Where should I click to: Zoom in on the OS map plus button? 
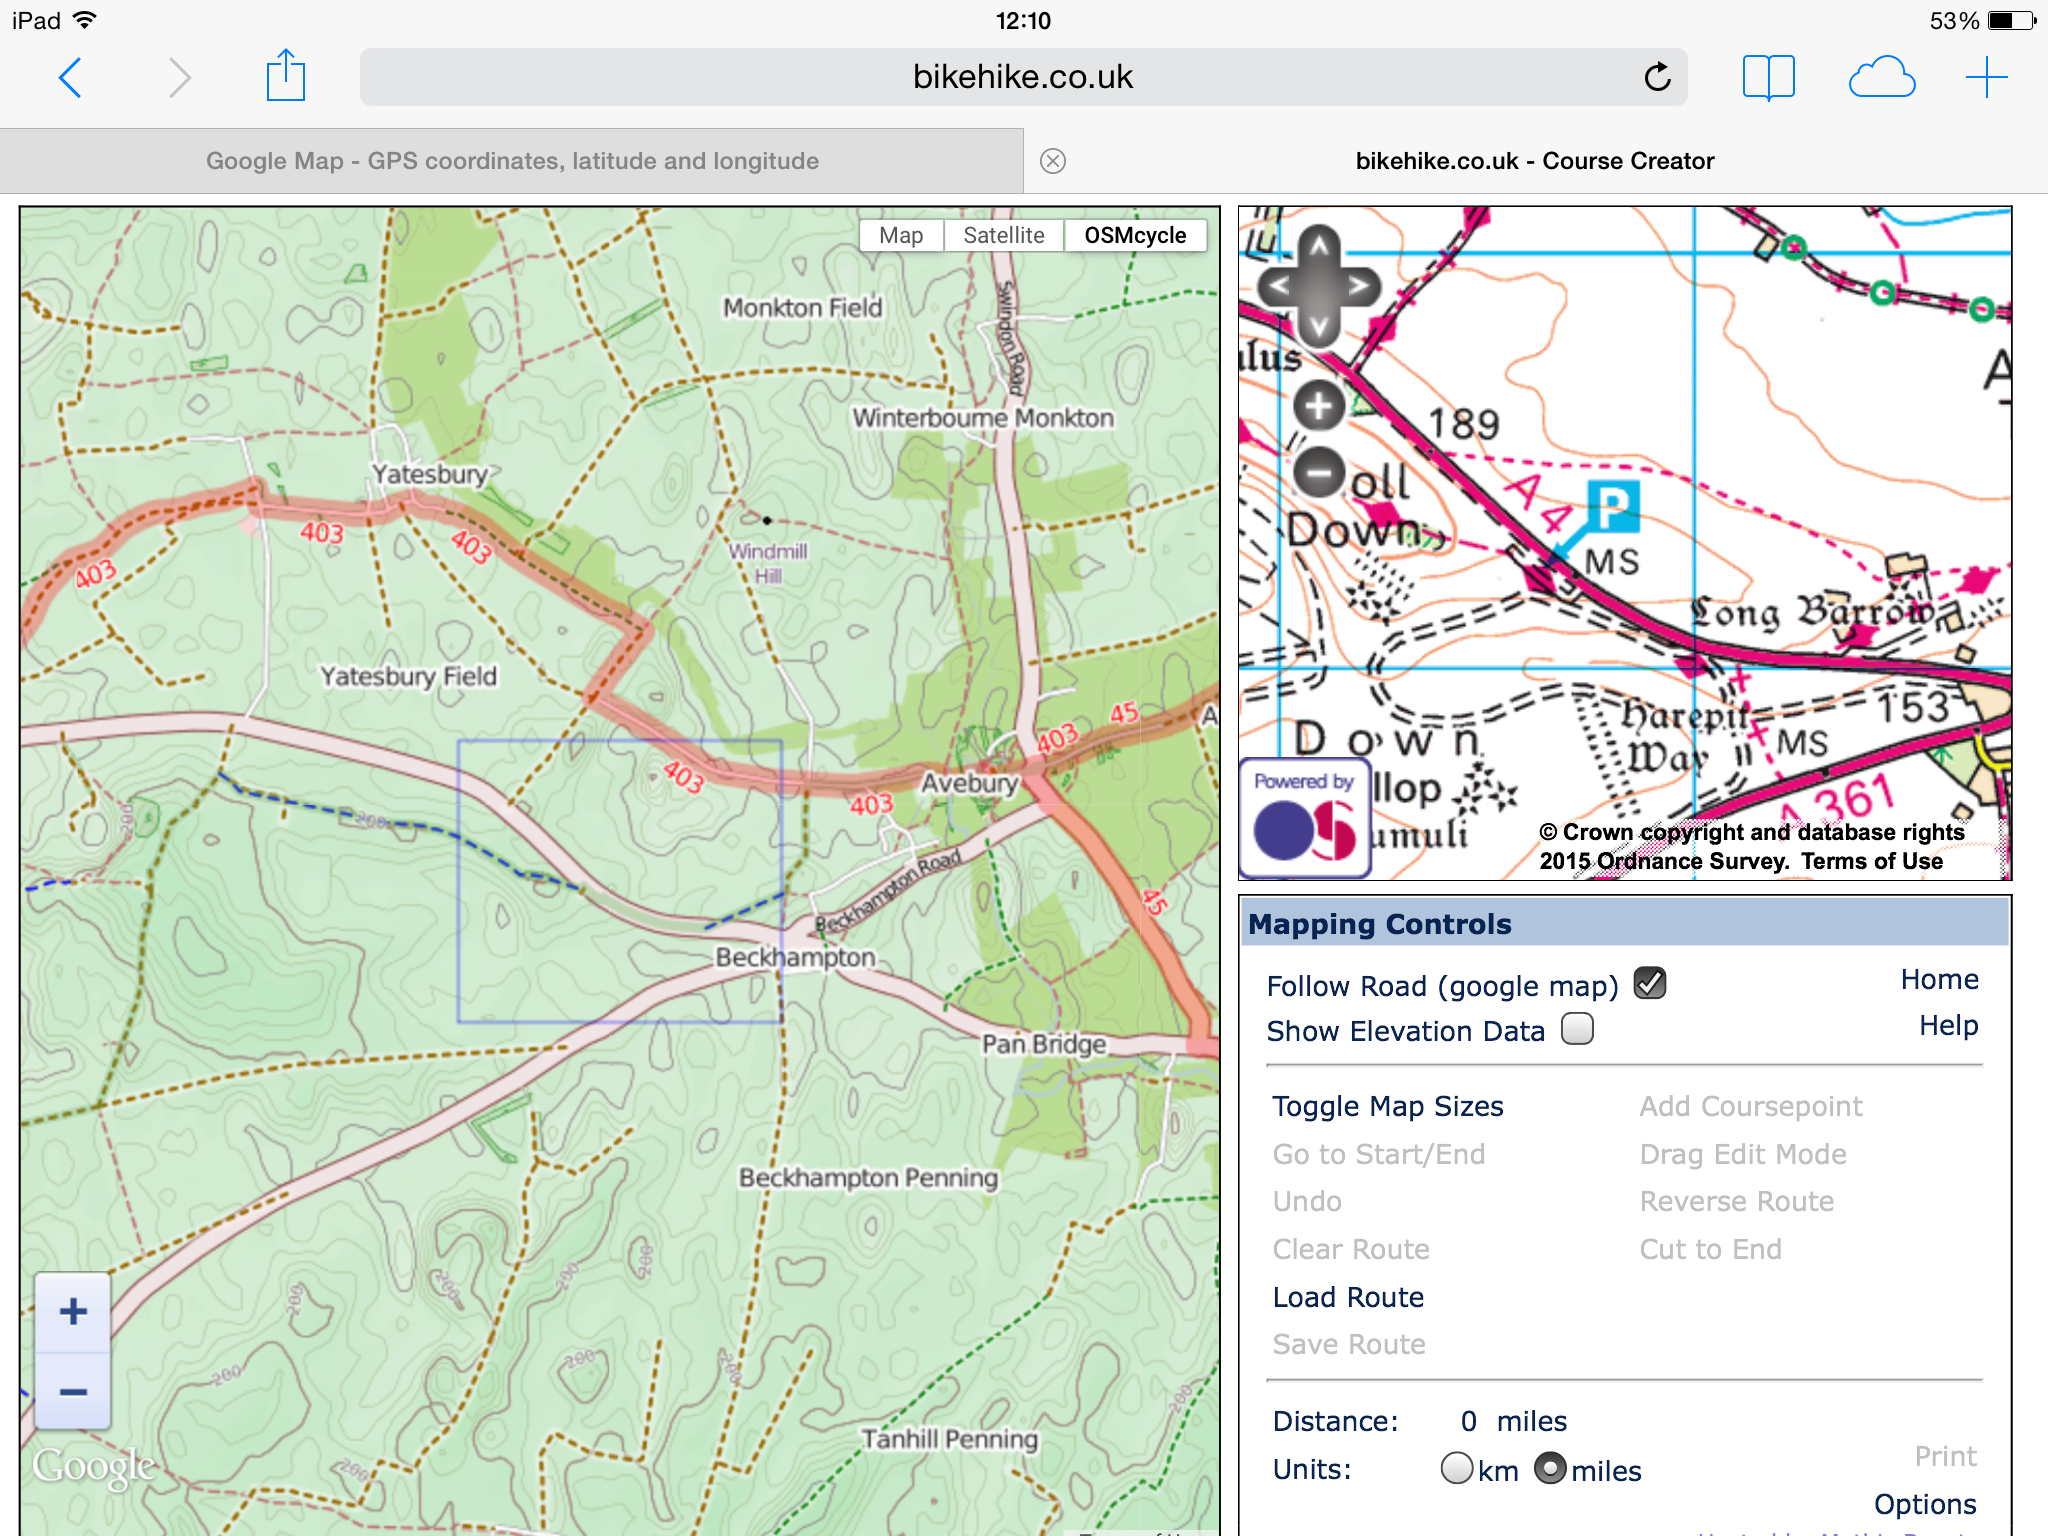(x=1319, y=406)
